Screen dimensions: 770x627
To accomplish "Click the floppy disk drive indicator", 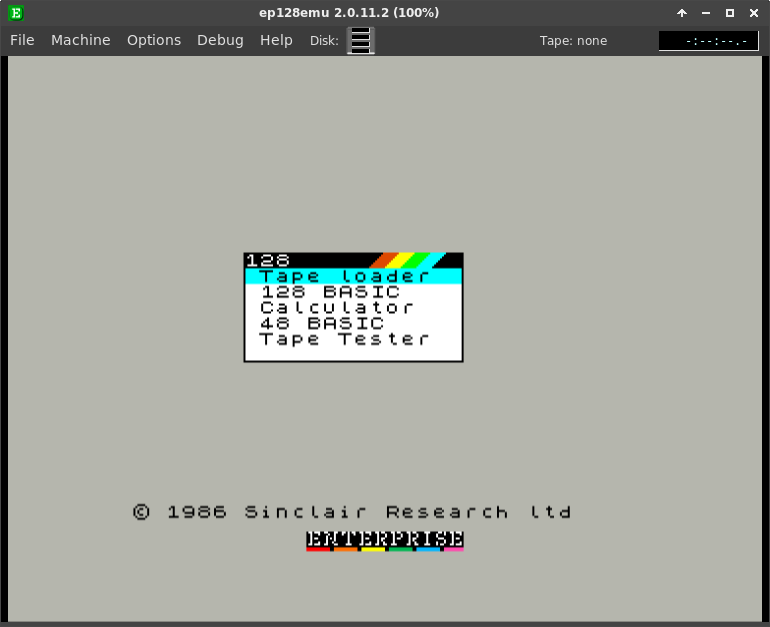I will point(361,40).
